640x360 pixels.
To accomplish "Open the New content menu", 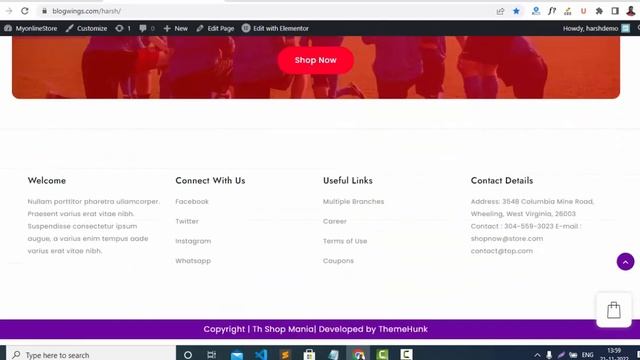I will click(x=176, y=28).
